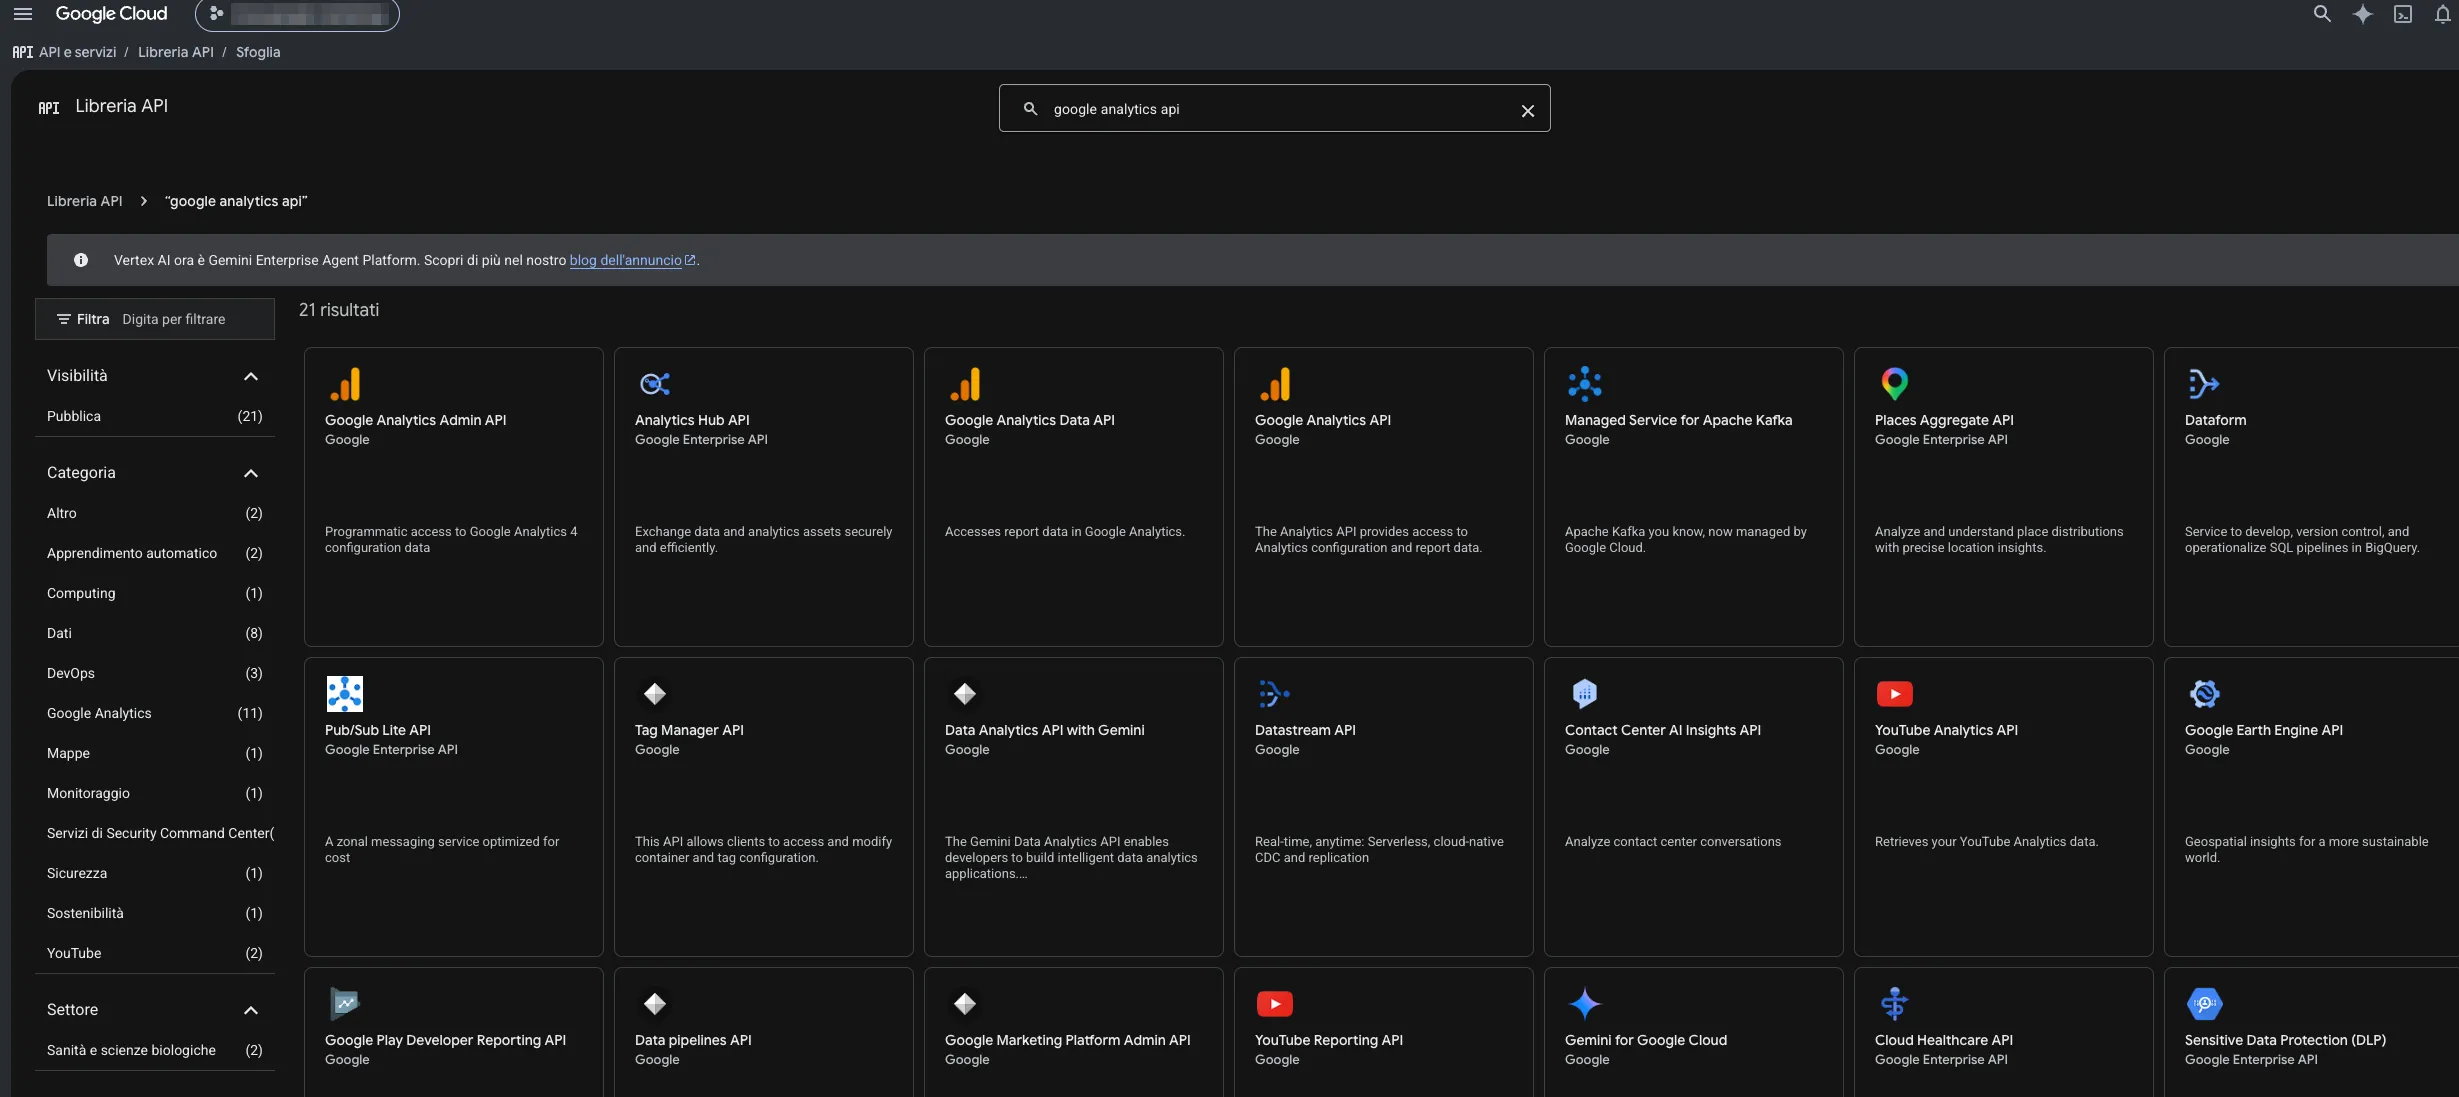Viewport: 2459px width, 1097px height.
Task: Collapse the Visibilità section
Action: pos(250,376)
